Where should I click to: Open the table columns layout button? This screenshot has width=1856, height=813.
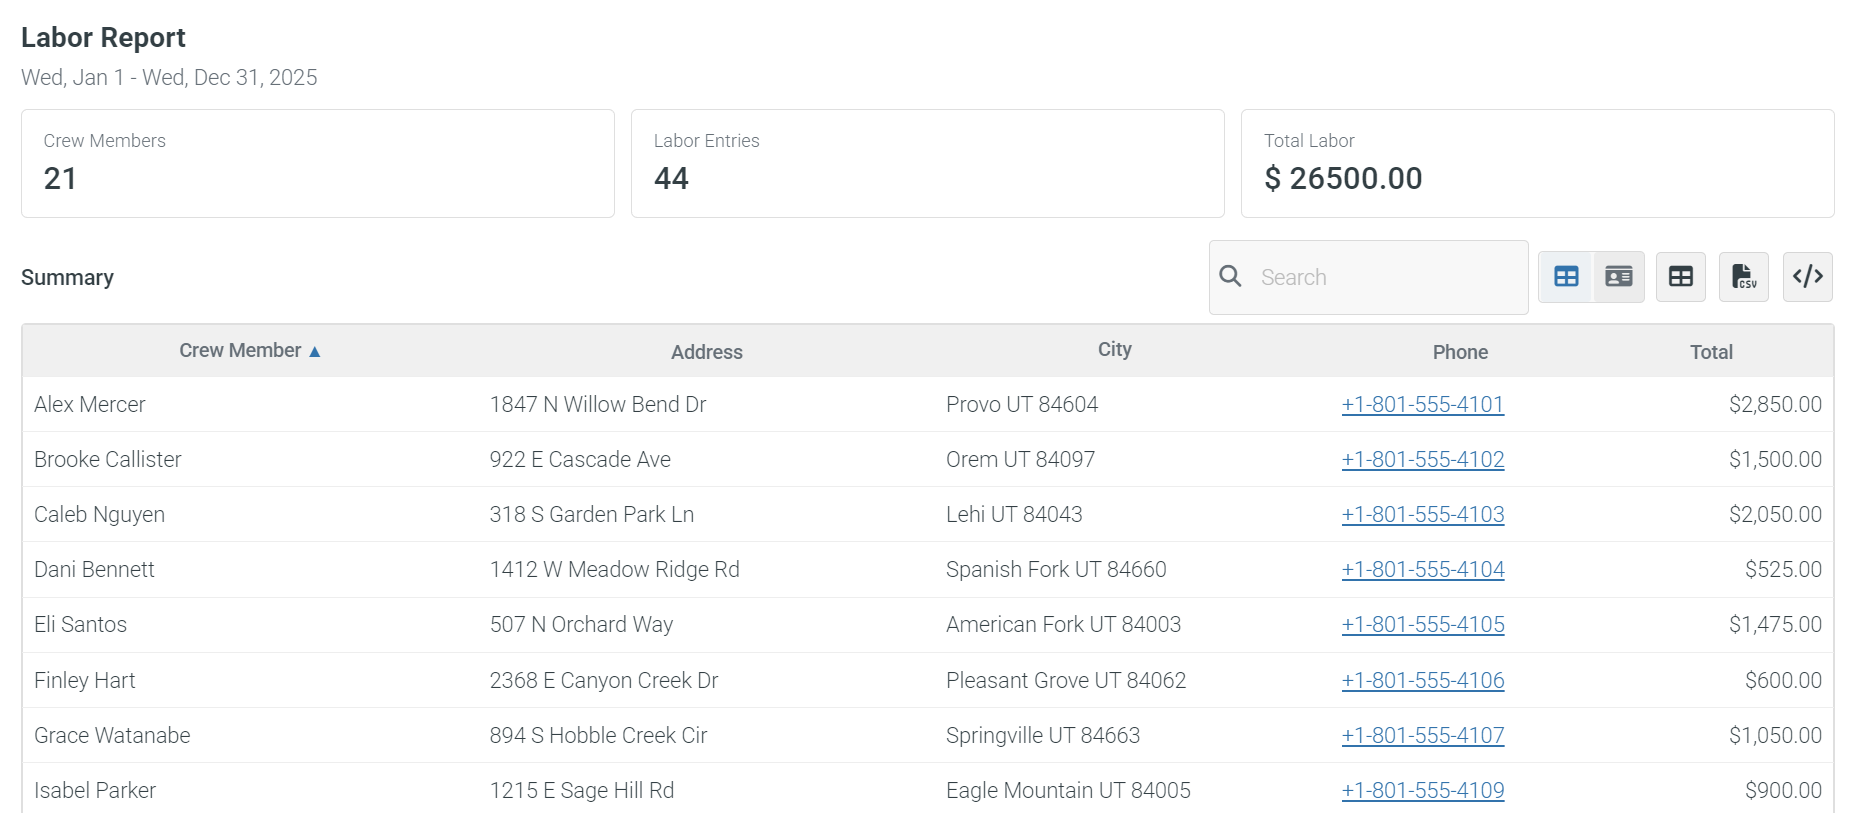[x=1681, y=277]
